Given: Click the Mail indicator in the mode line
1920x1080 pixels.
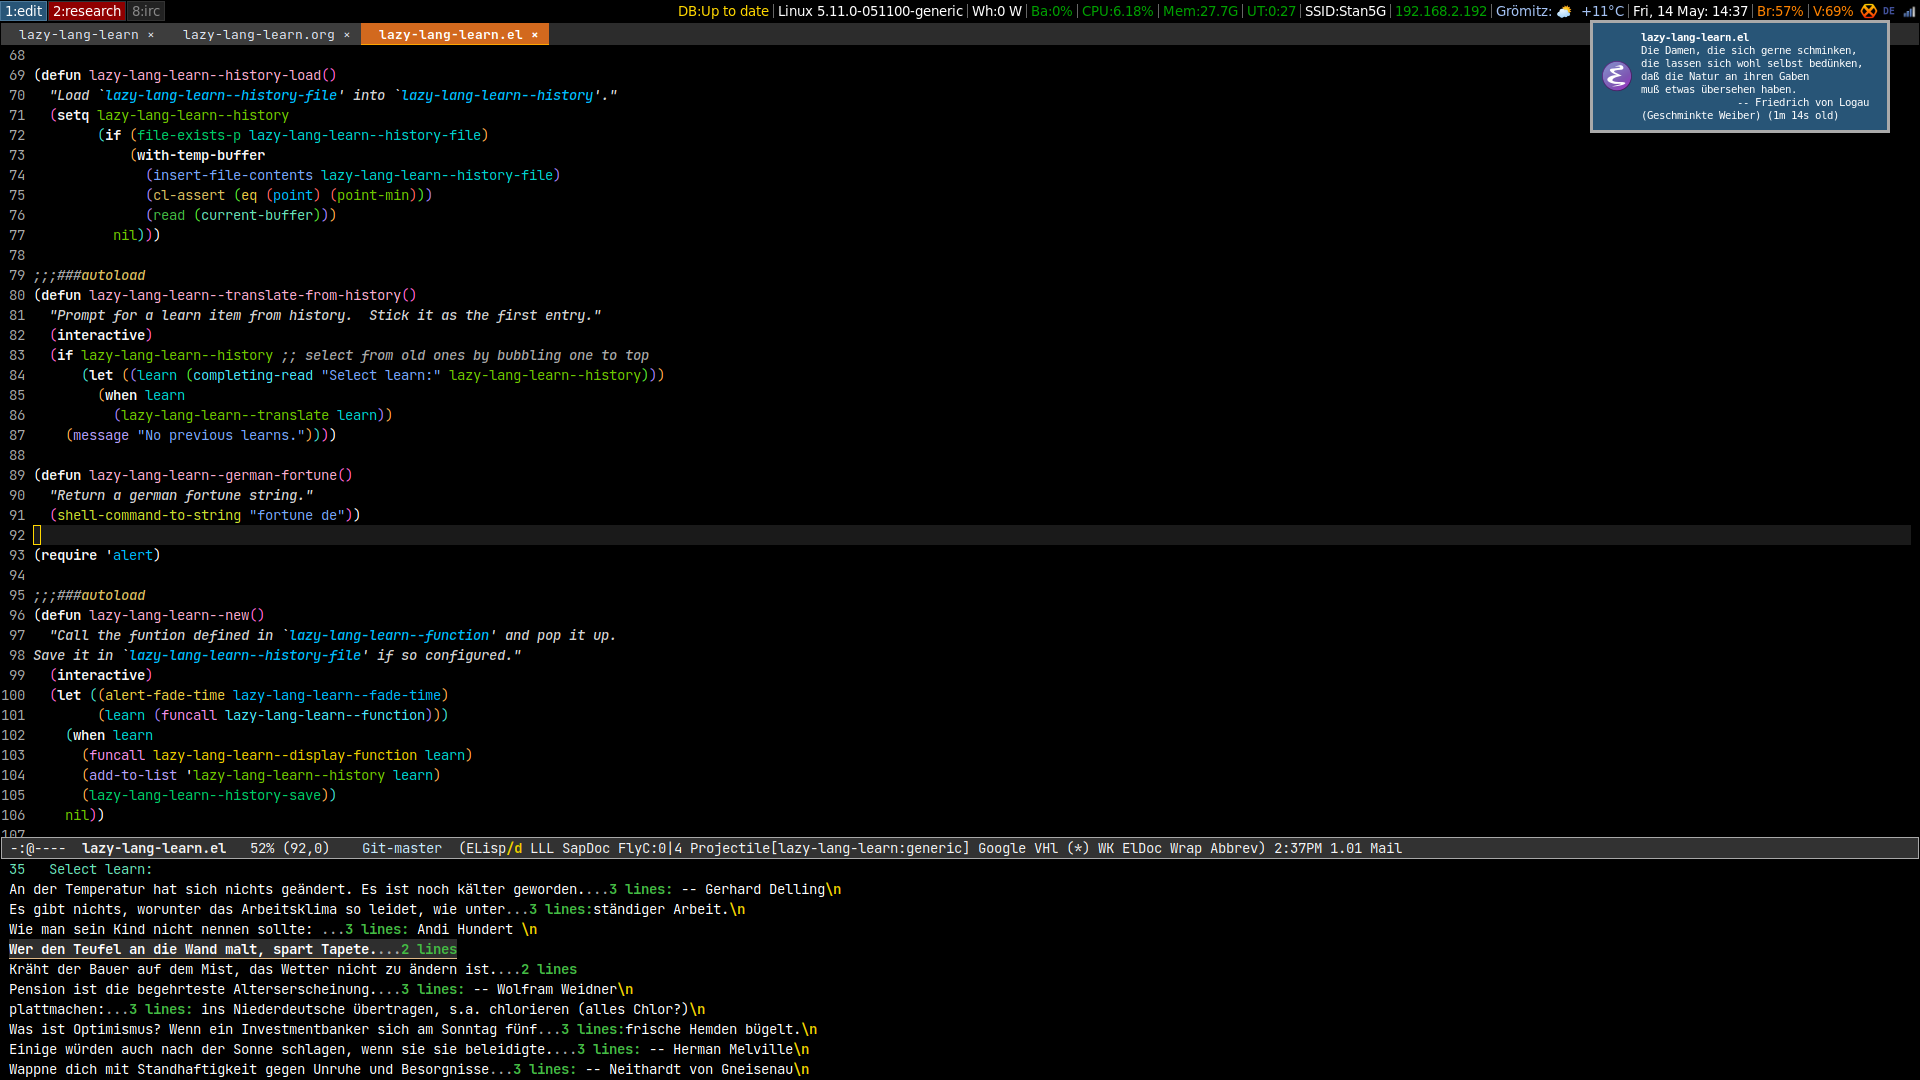Looking at the screenshot, I should click(1385, 849).
